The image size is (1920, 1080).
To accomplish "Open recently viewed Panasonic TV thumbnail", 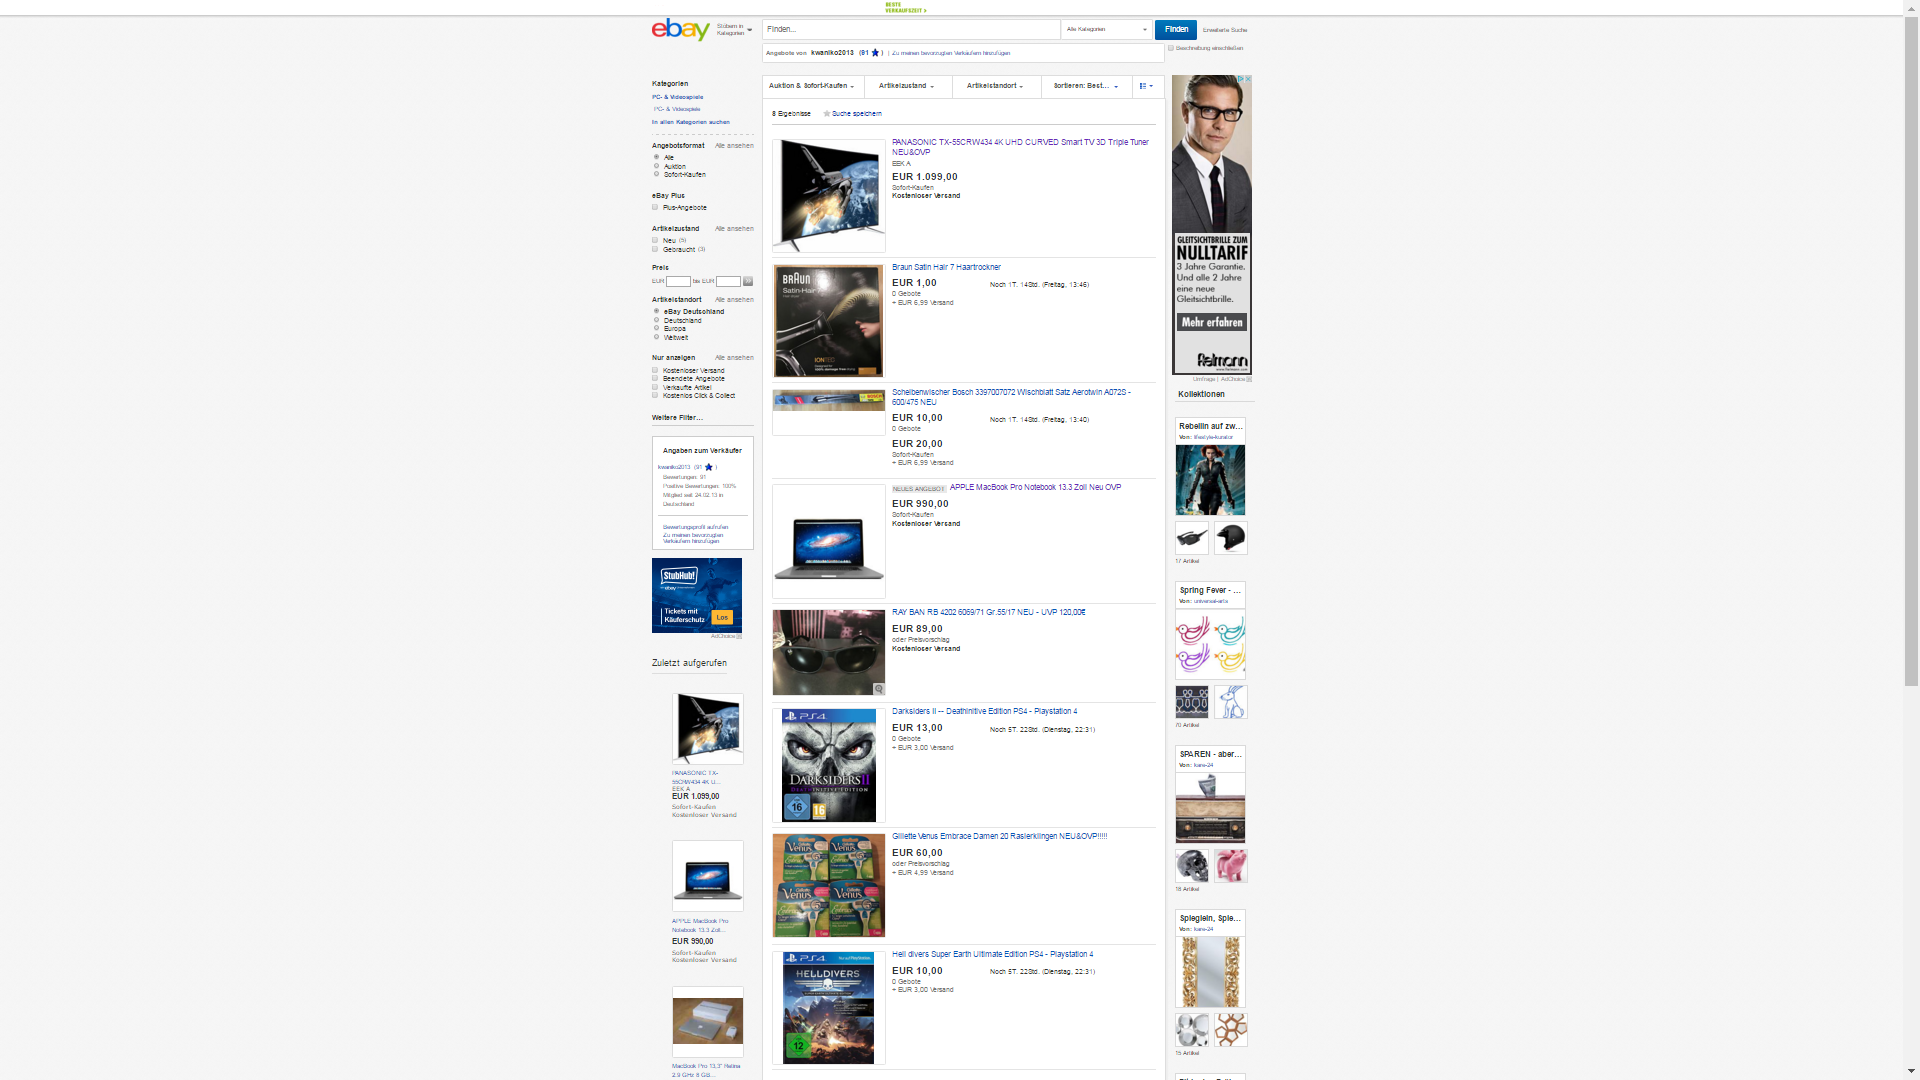I will [x=707, y=728].
